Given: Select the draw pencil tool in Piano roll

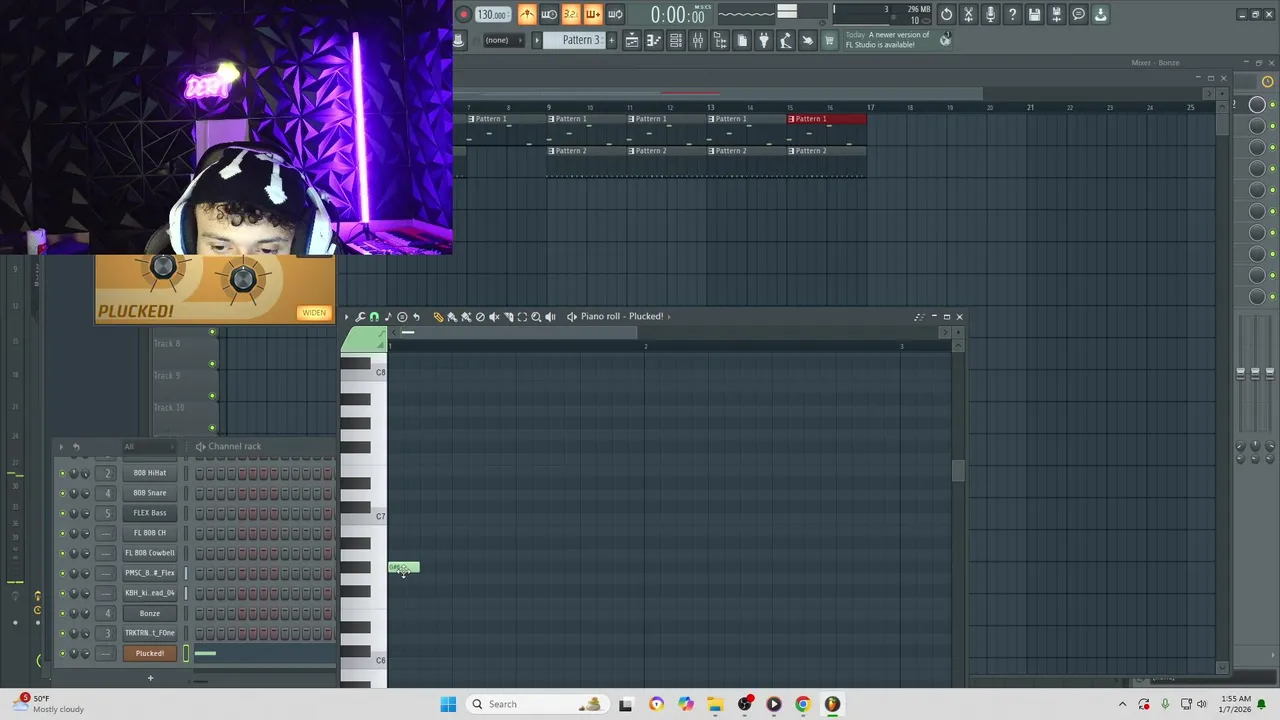Looking at the screenshot, I should [x=438, y=317].
